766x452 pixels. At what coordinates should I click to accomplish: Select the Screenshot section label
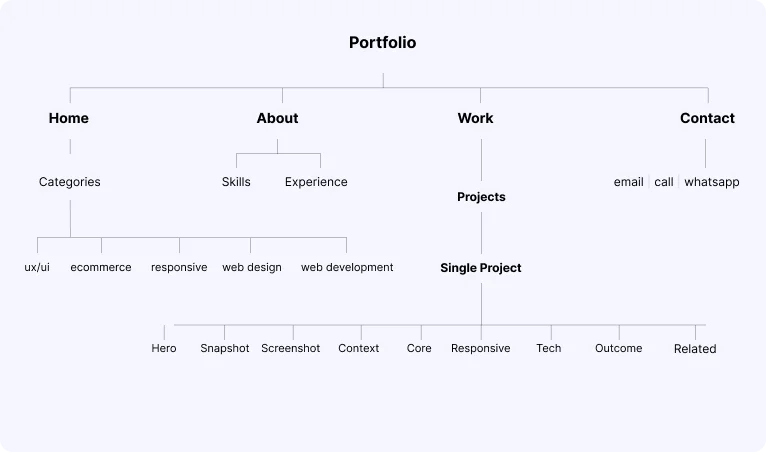coord(291,348)
